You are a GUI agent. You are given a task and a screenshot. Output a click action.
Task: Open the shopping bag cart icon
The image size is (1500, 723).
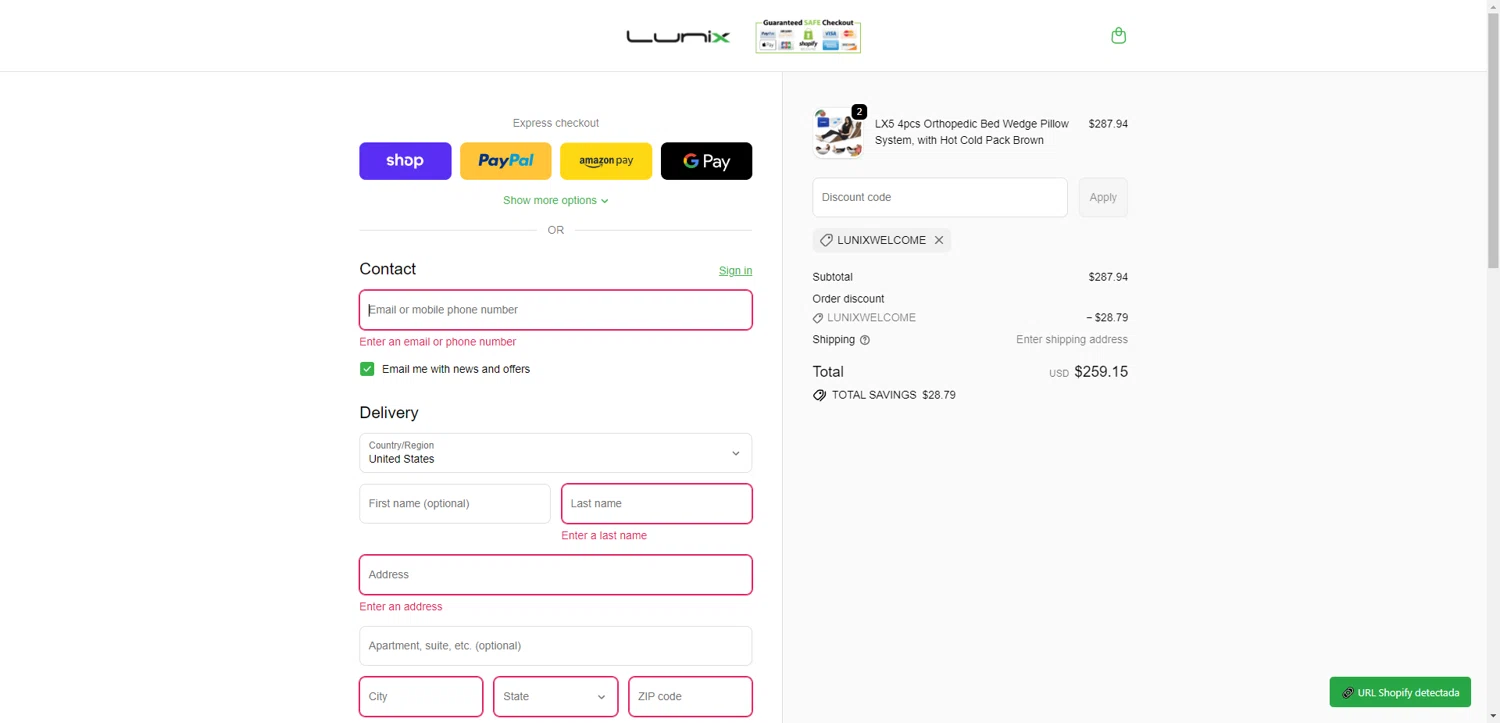tap(1118, 36)
